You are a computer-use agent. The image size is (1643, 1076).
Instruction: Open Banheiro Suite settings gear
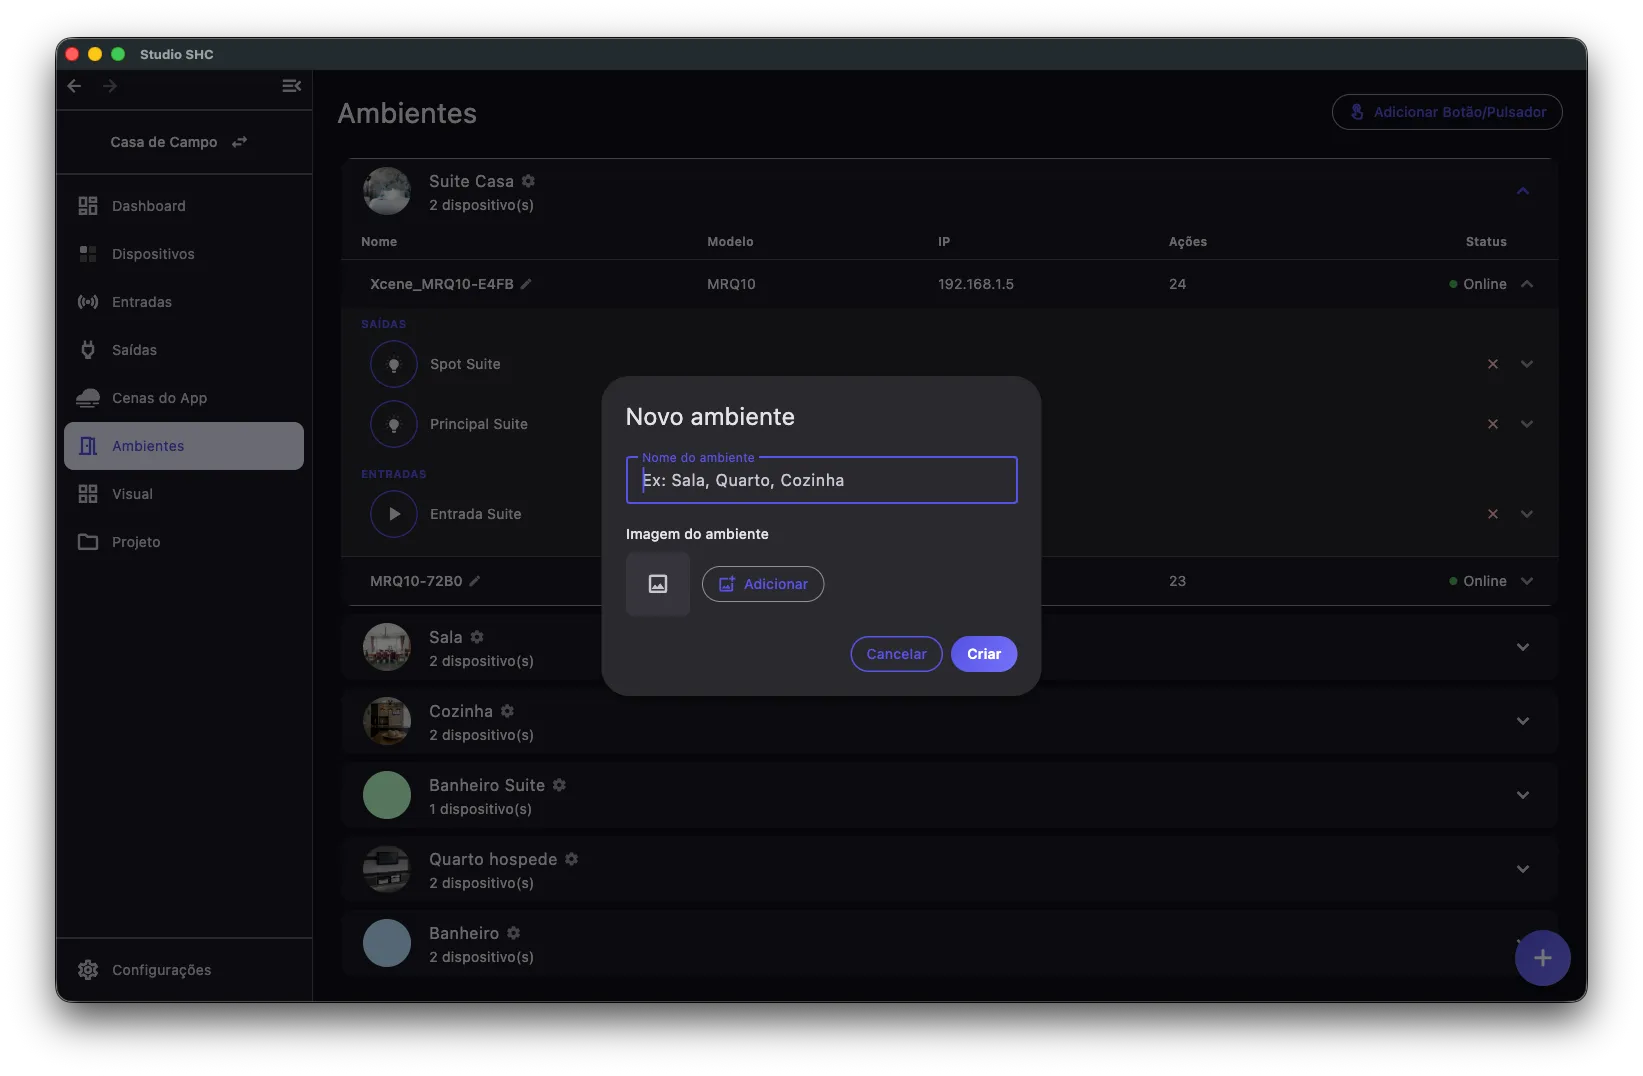coord(559,785)
